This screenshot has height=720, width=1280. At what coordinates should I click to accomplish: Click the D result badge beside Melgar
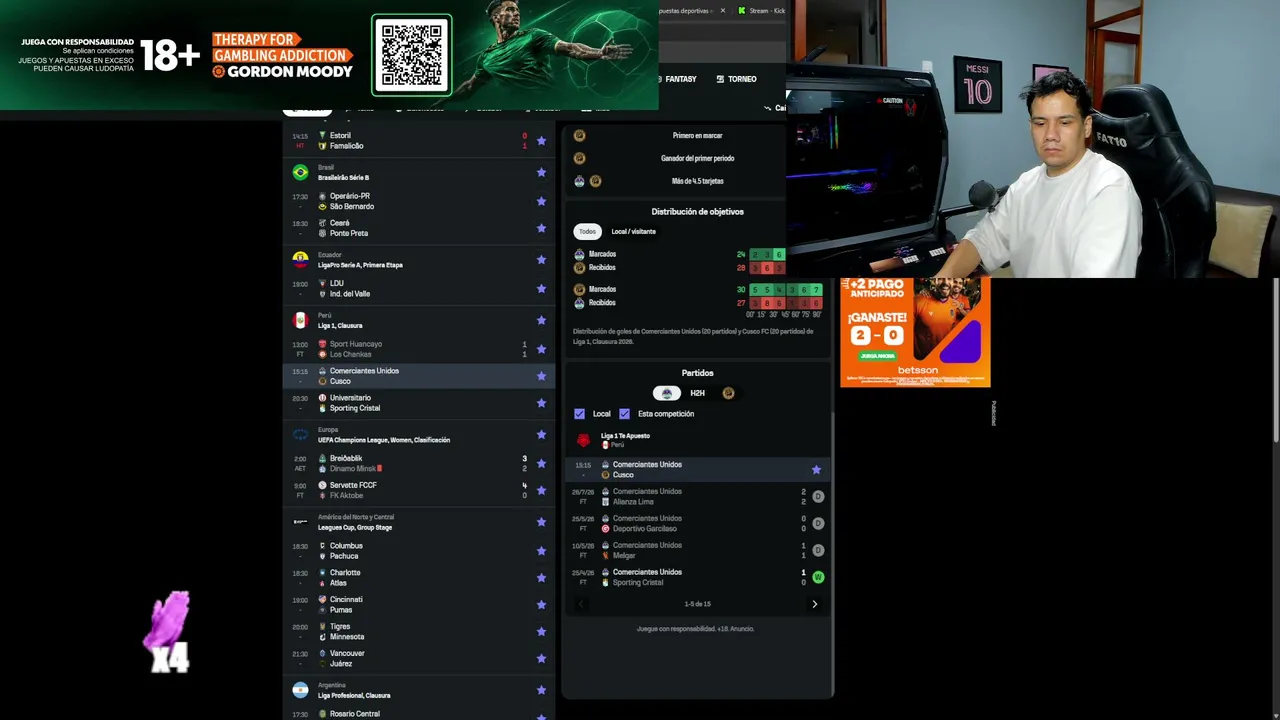click(x=818, y=550)
